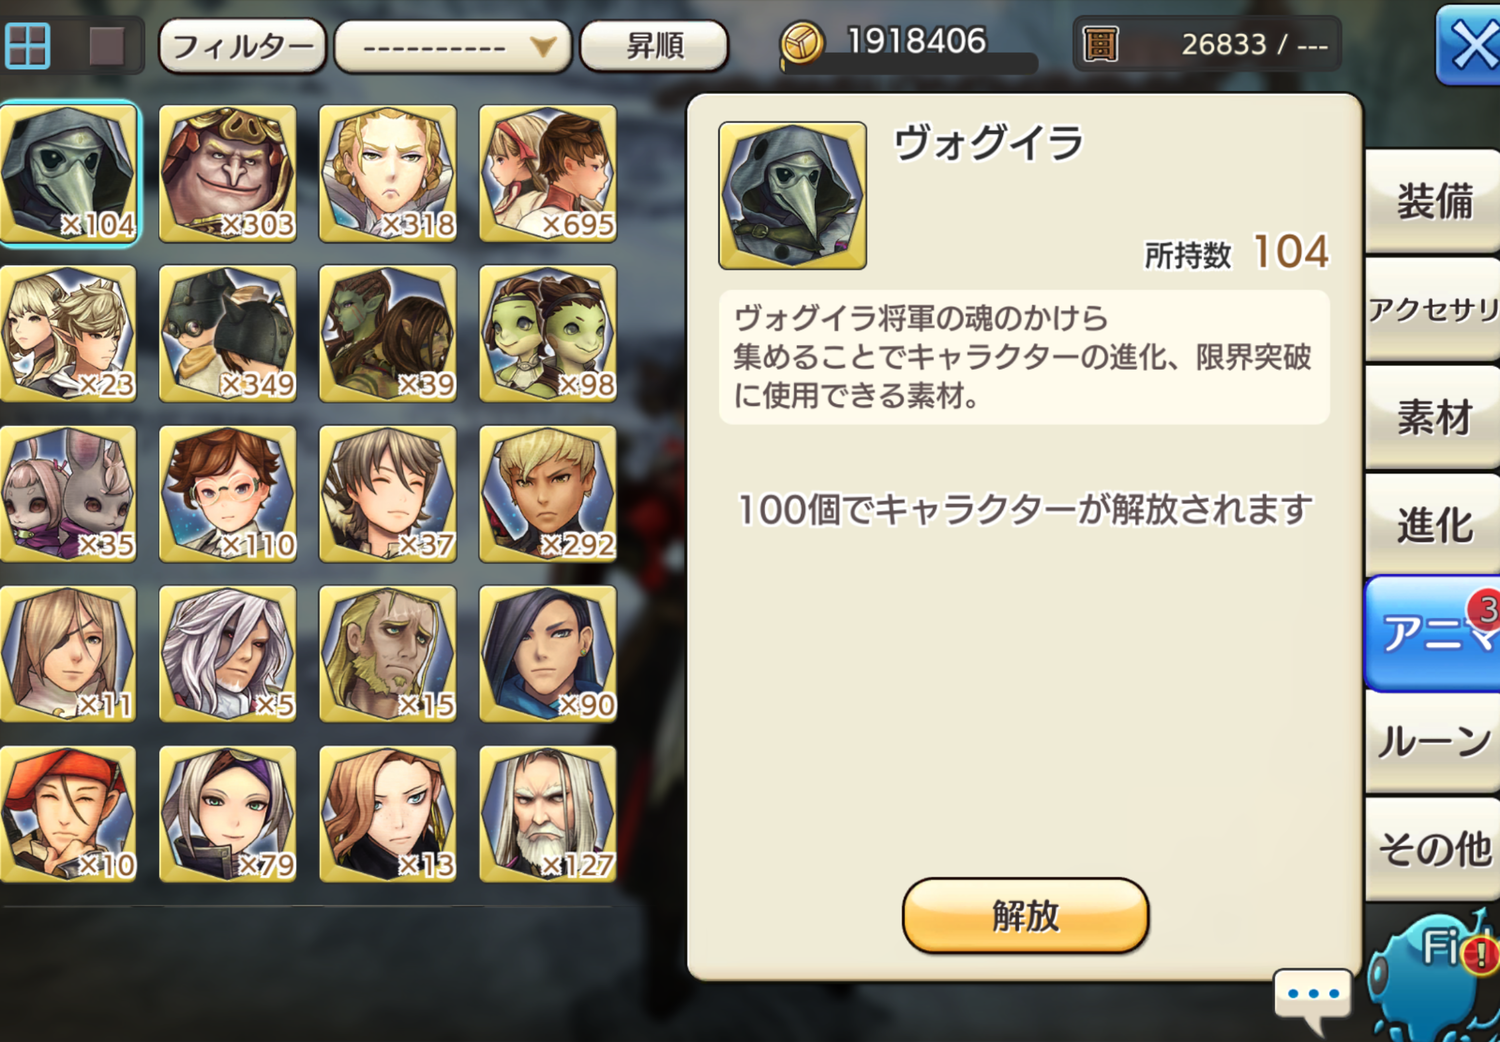Toggle 昇順 ascending sort order
Image resolution: width=1500 pixels, height=1042 pixels.
point(654,46)
